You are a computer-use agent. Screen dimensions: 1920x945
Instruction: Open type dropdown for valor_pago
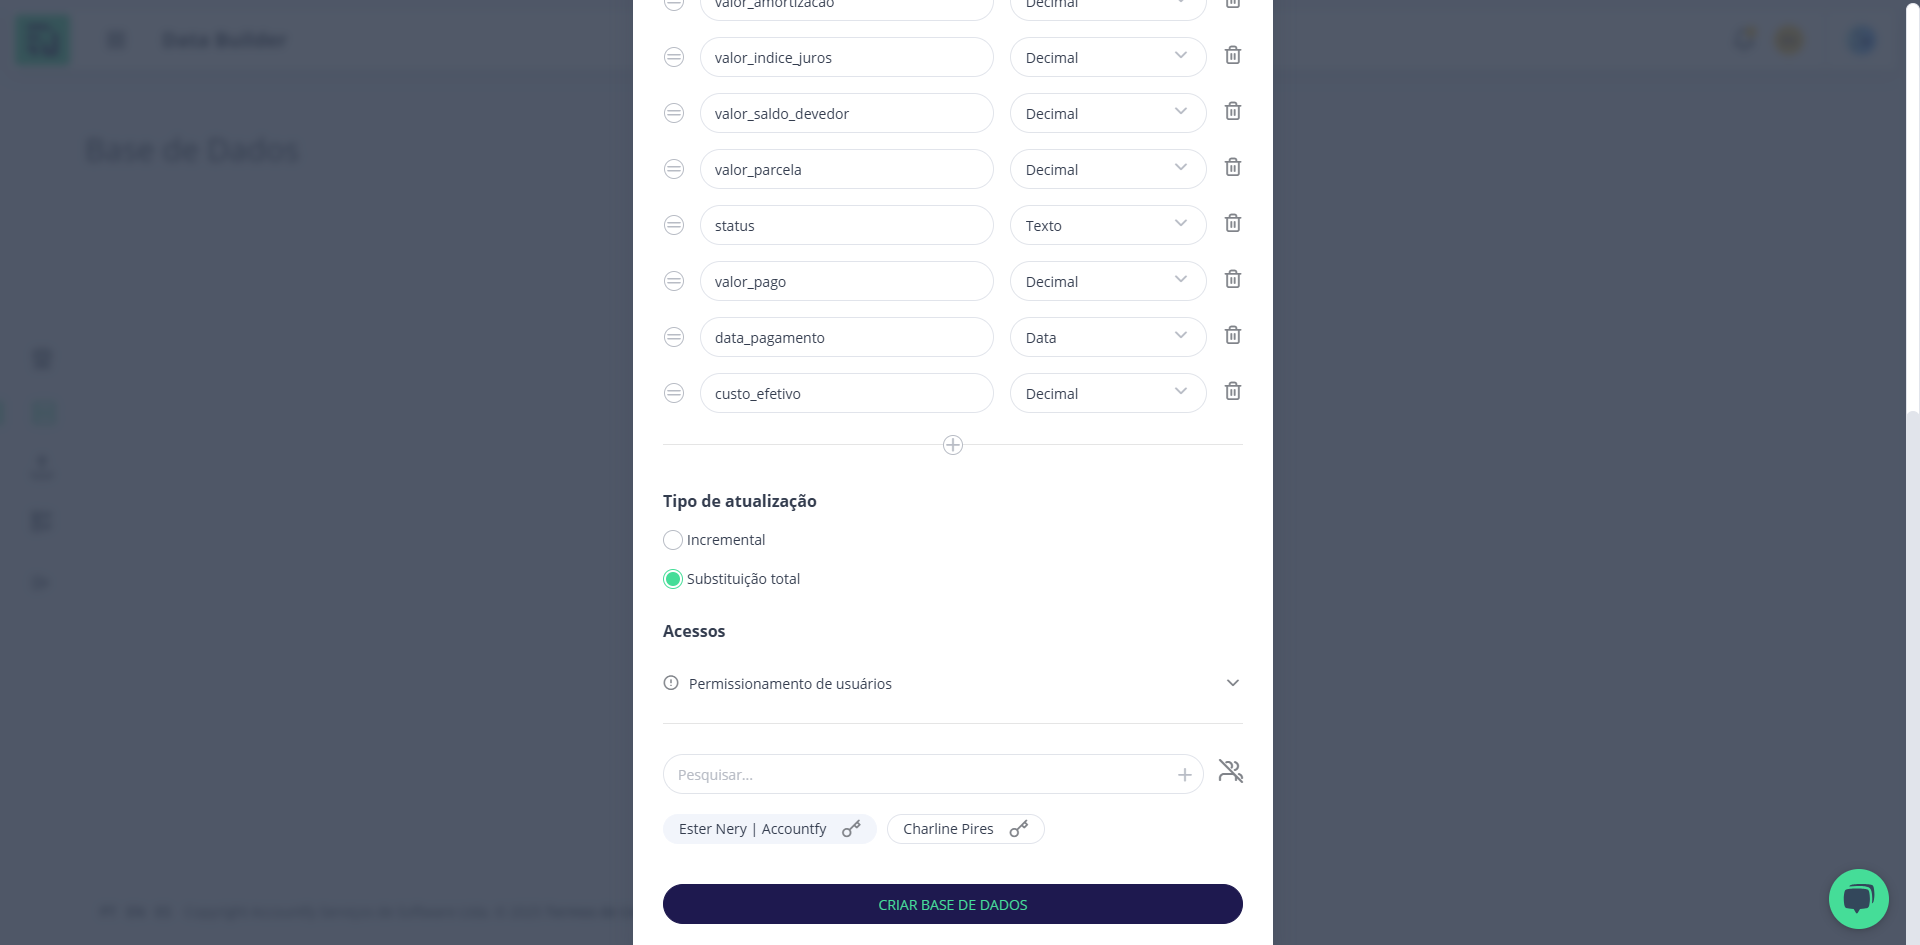1108,281
